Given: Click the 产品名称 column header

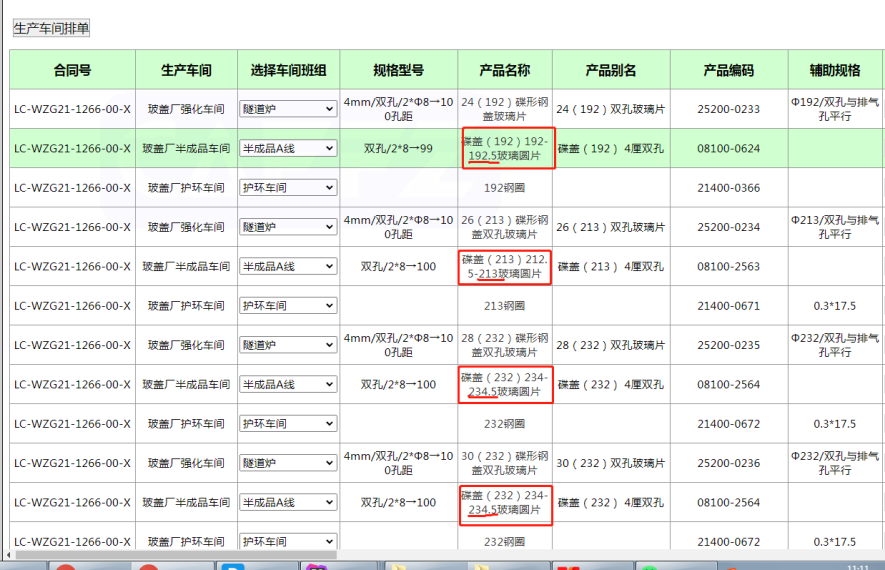Looking at the screenshot, I should point(504,70).
